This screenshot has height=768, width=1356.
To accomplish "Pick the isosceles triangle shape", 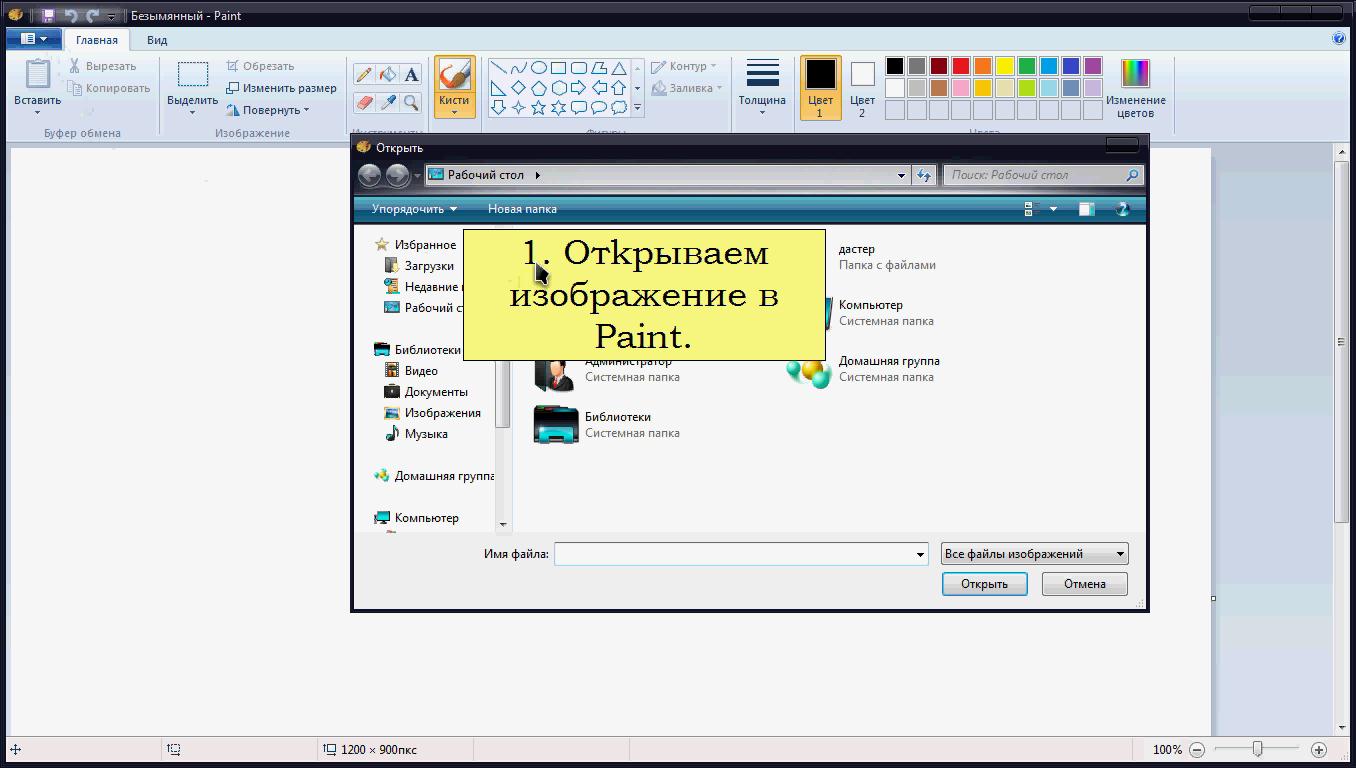I will point(619,68).
